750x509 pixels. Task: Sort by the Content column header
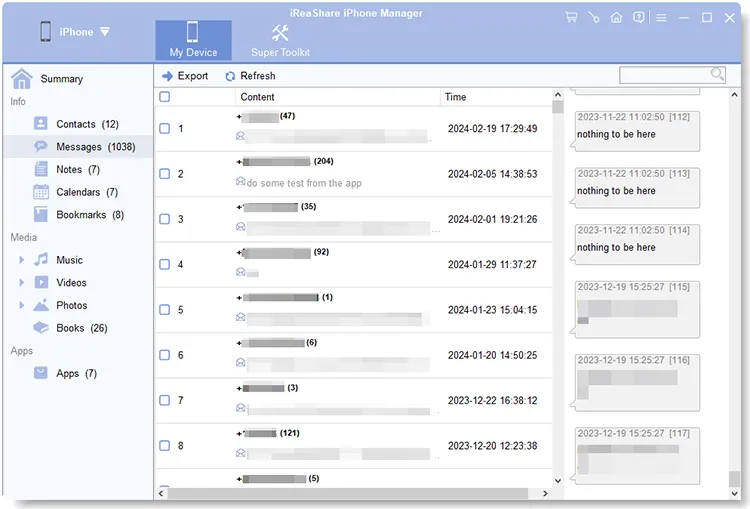pos(337,97)
